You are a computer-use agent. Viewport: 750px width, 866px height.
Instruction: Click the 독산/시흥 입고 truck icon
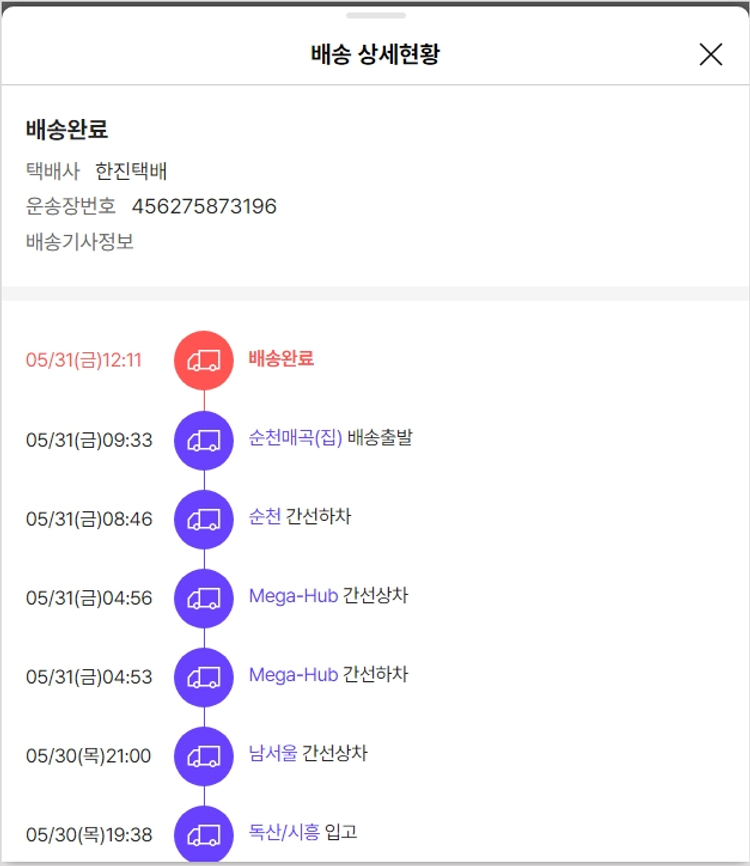click(x=204, y=834)
